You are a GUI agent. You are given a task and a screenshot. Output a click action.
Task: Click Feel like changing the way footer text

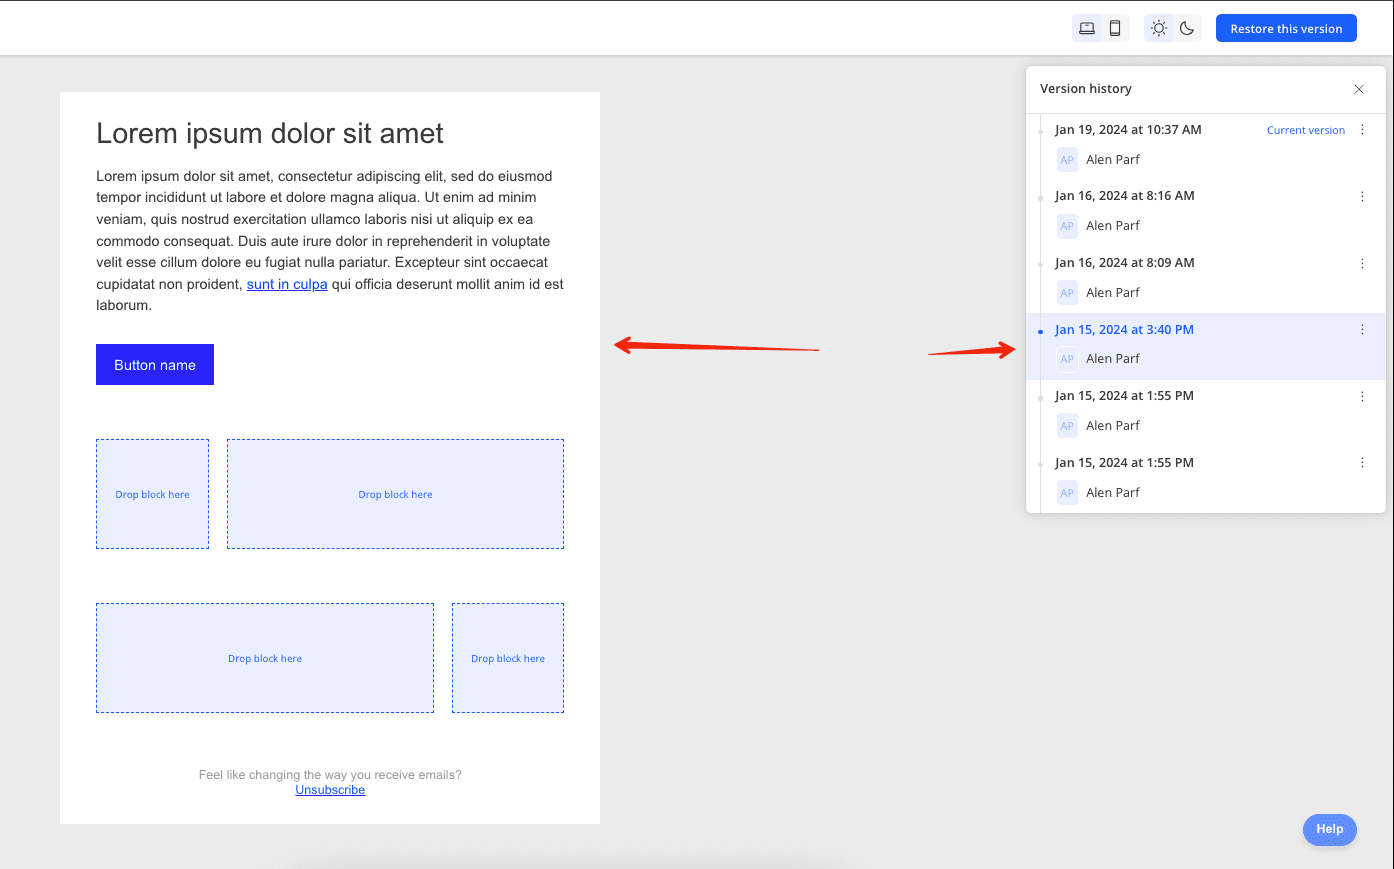coord(330,775)
